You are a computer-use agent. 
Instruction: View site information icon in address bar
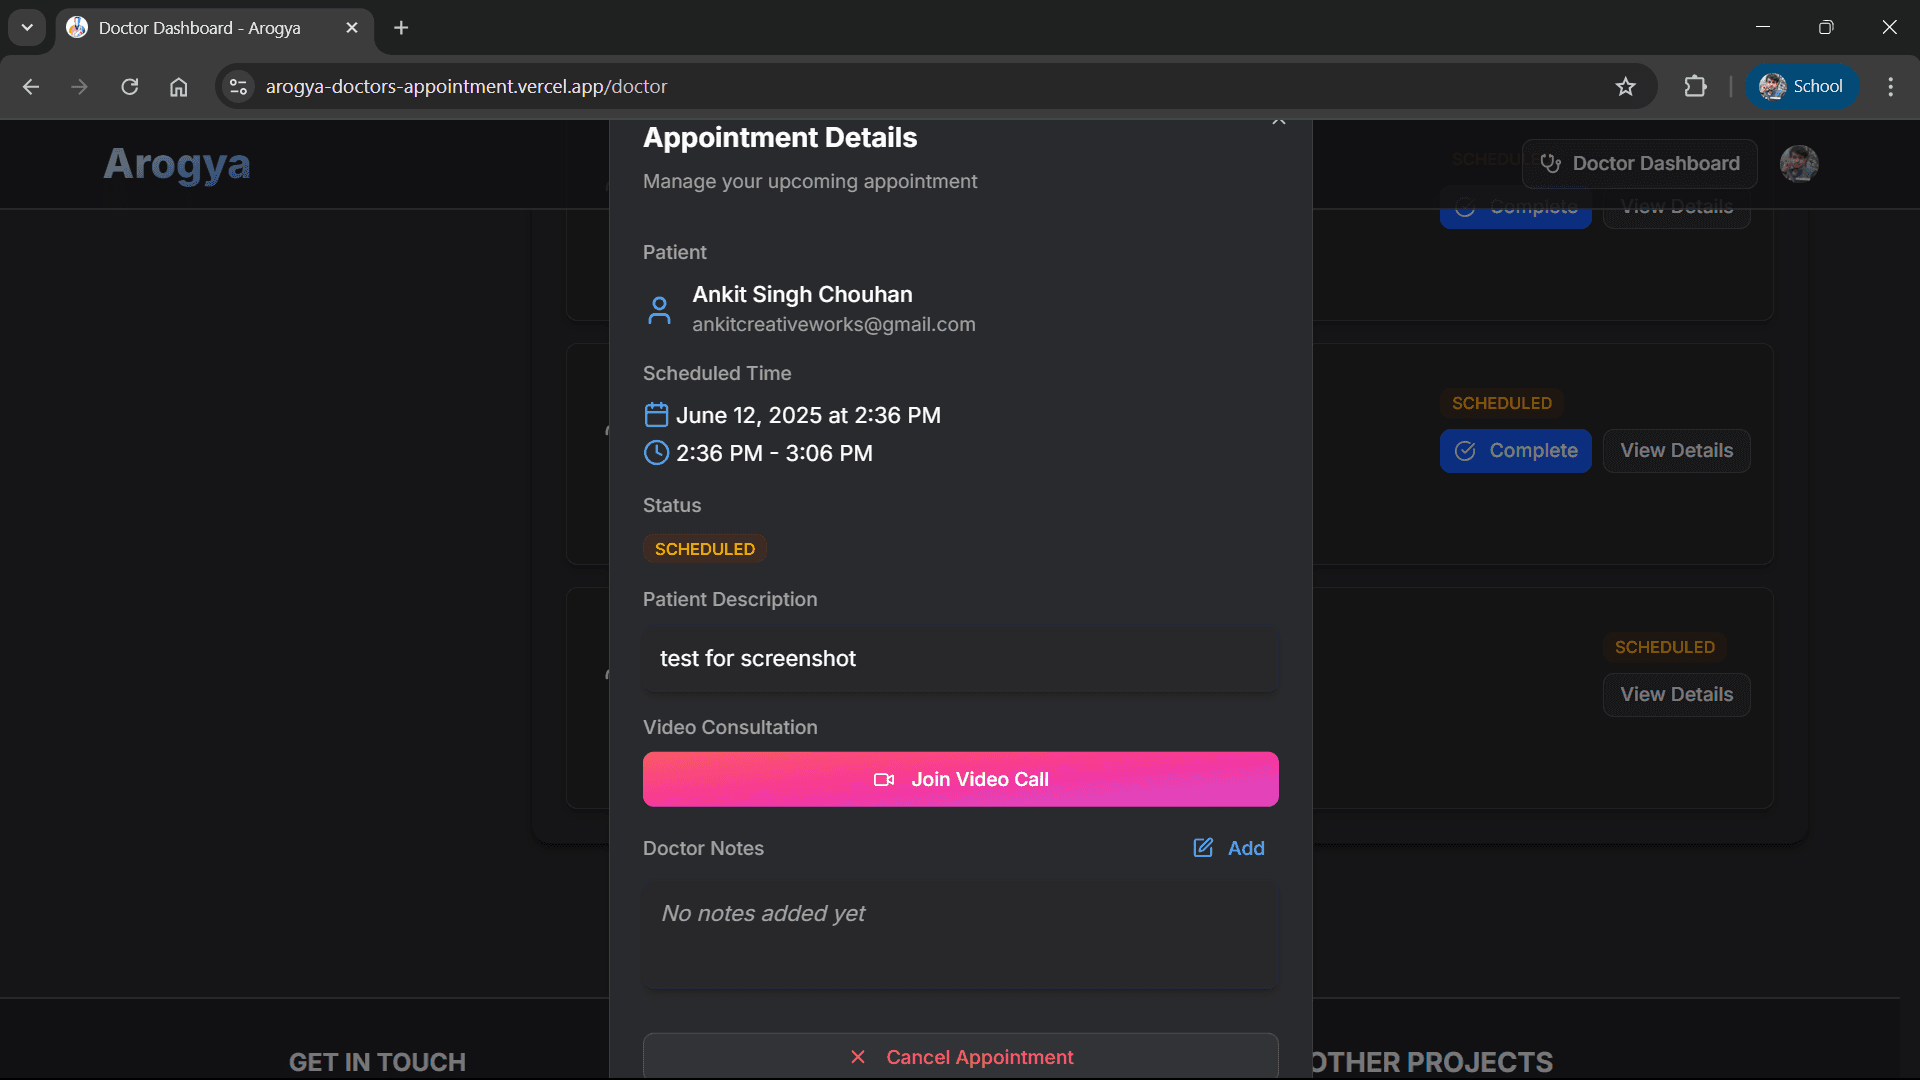point(238,87)
